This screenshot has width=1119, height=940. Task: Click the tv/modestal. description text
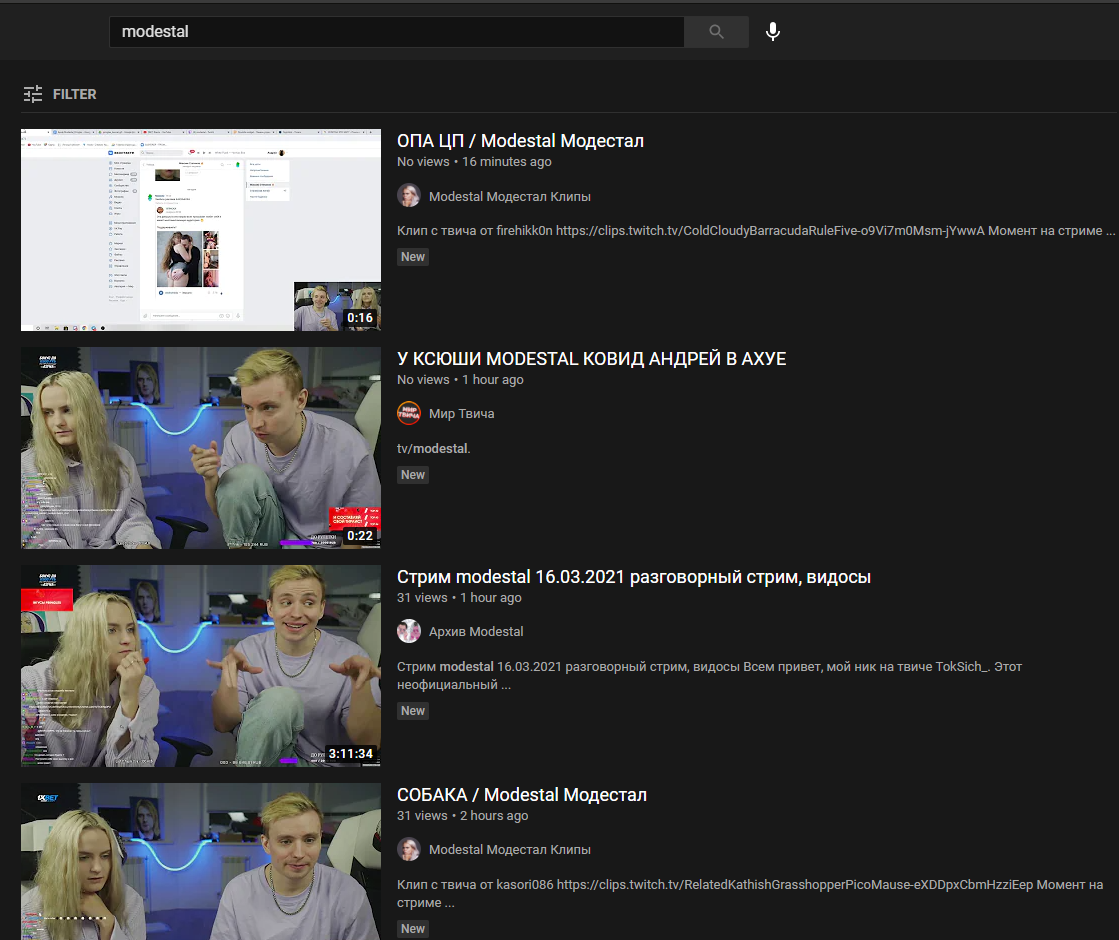pos(434,449)
